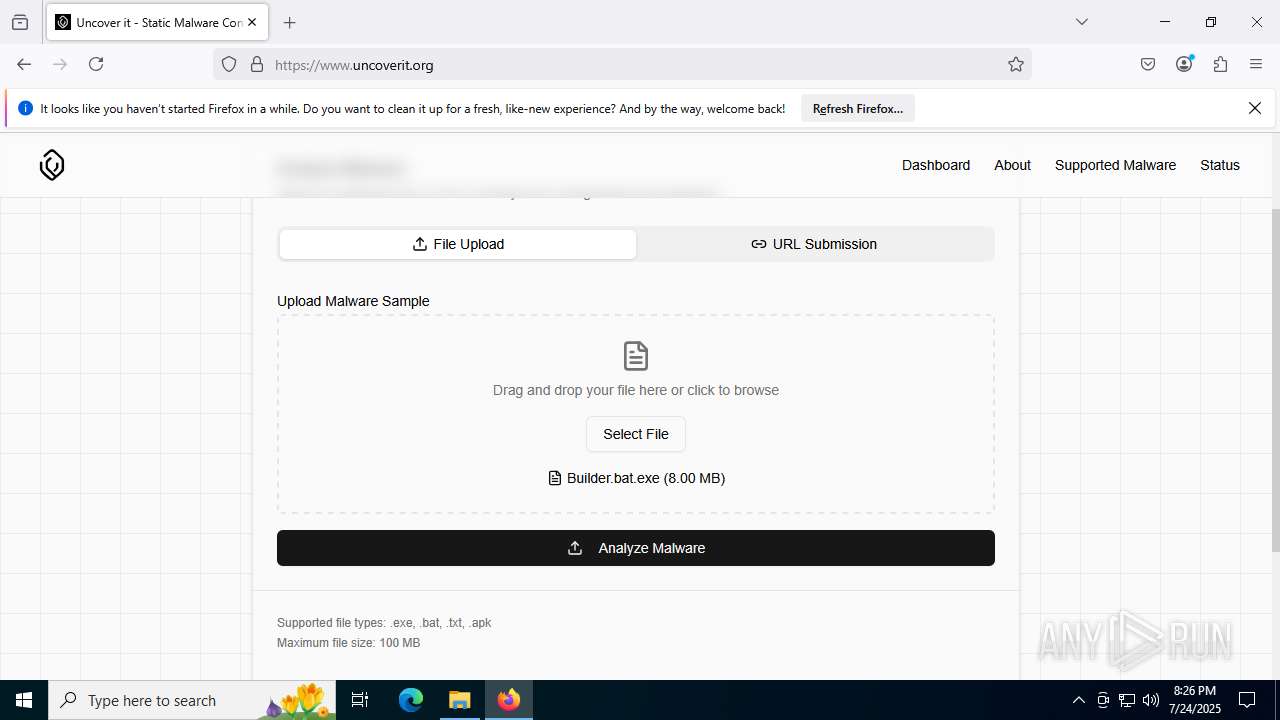This screenshot has height=720, width=1280.
Task: Open the Status page
Action: [x=1220, y=165]
